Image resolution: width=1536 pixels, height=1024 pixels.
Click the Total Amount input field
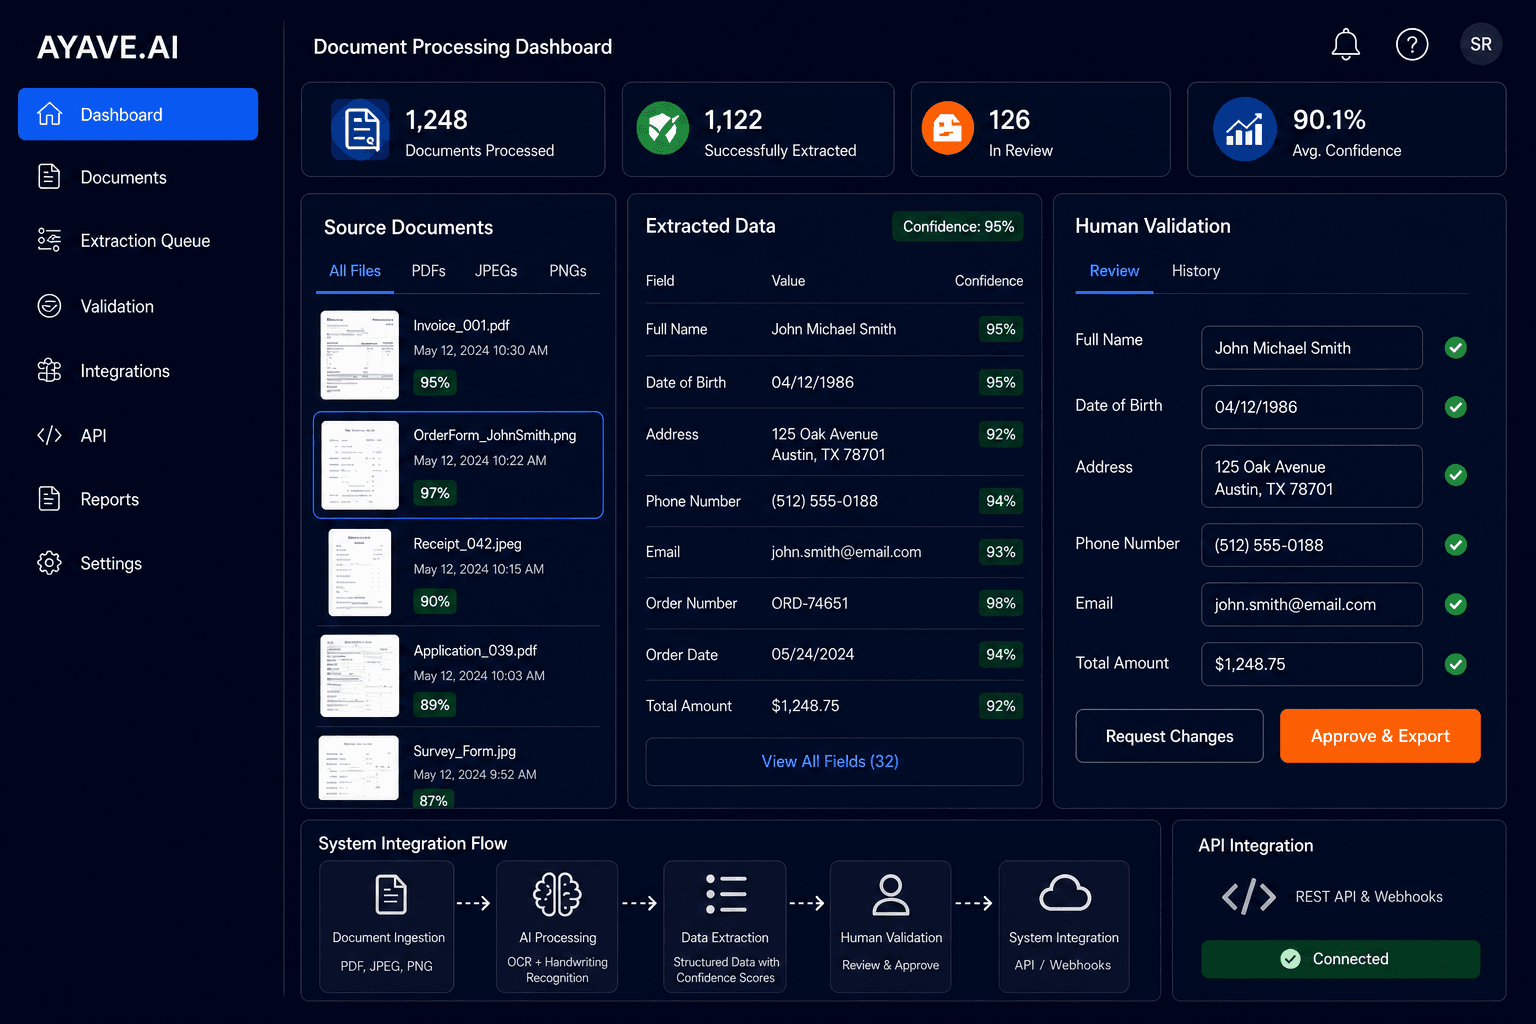[x=1312, y=664]
